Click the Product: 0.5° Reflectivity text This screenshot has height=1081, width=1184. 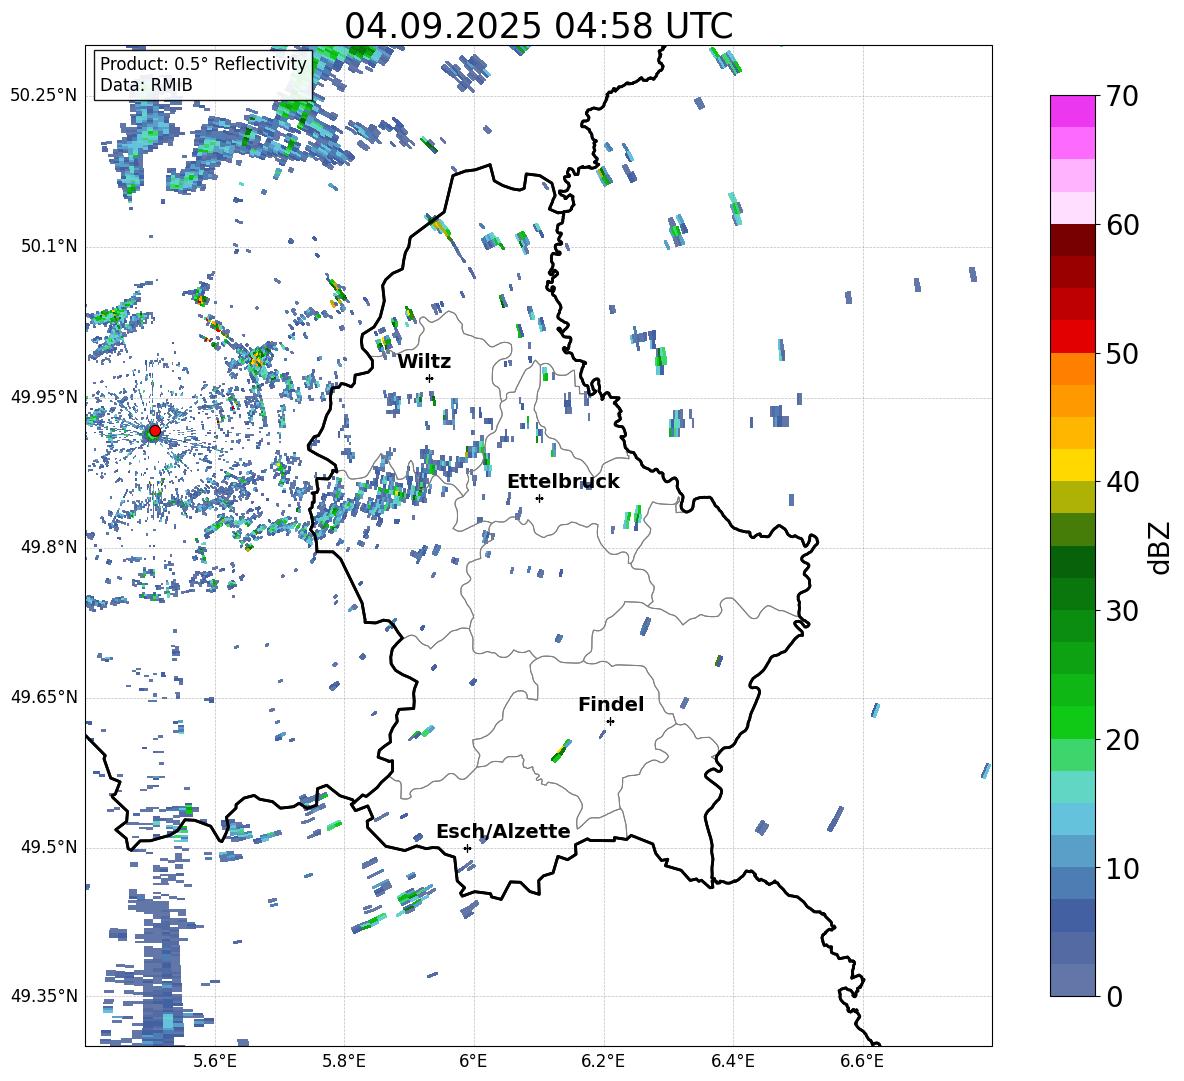[203, 63]
